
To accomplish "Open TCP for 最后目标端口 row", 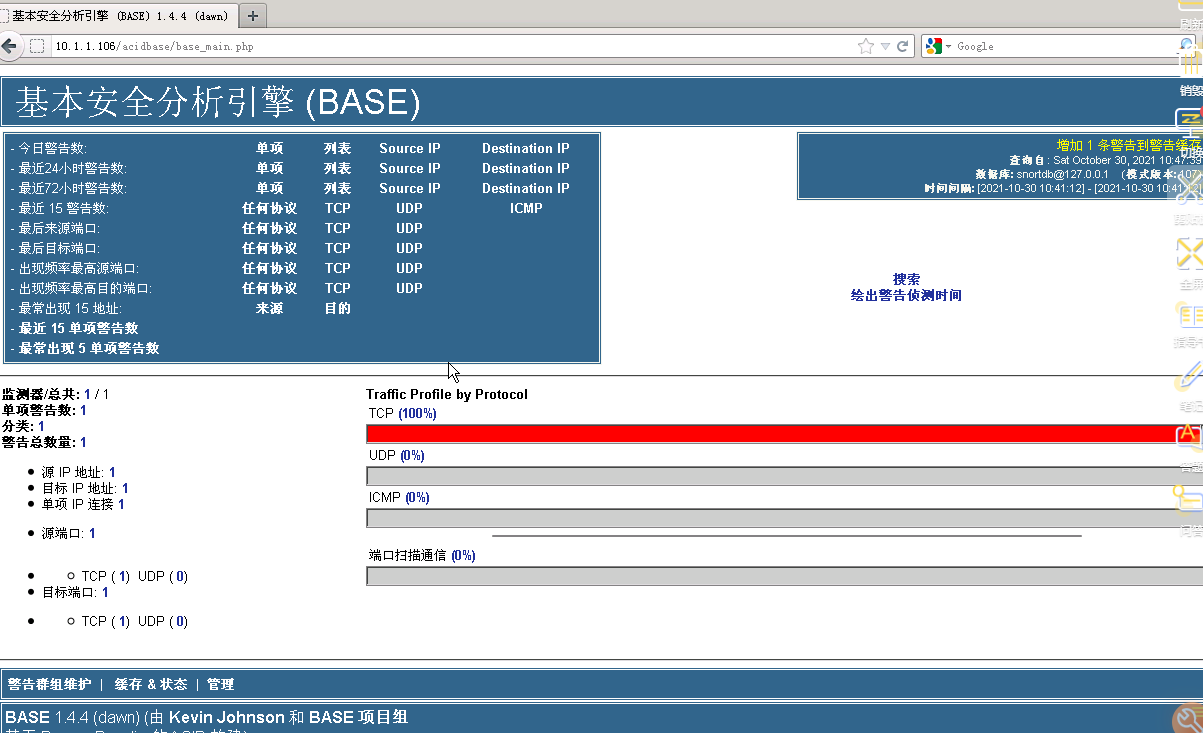I will pyautogui.click(x=338, y=248).
